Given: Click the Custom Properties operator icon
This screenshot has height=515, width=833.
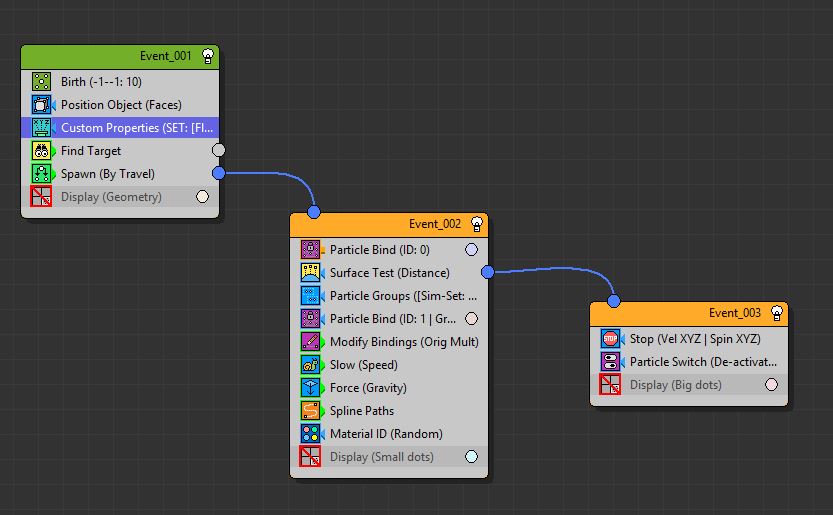Looking at the screenshot, I should click(x=41, y=128).
